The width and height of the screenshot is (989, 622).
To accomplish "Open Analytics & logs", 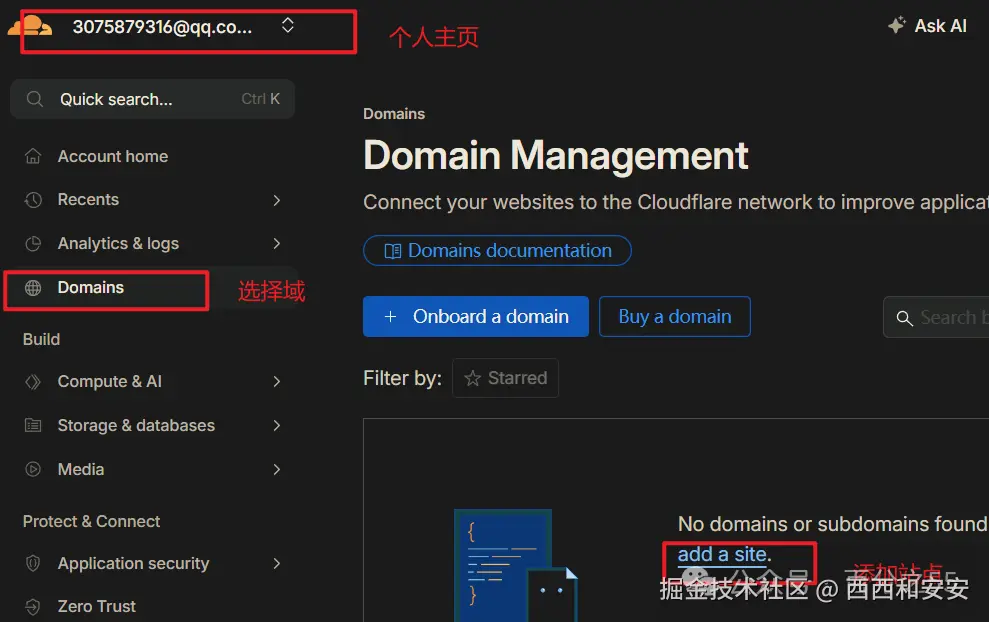I will click(x=118, y=244).
